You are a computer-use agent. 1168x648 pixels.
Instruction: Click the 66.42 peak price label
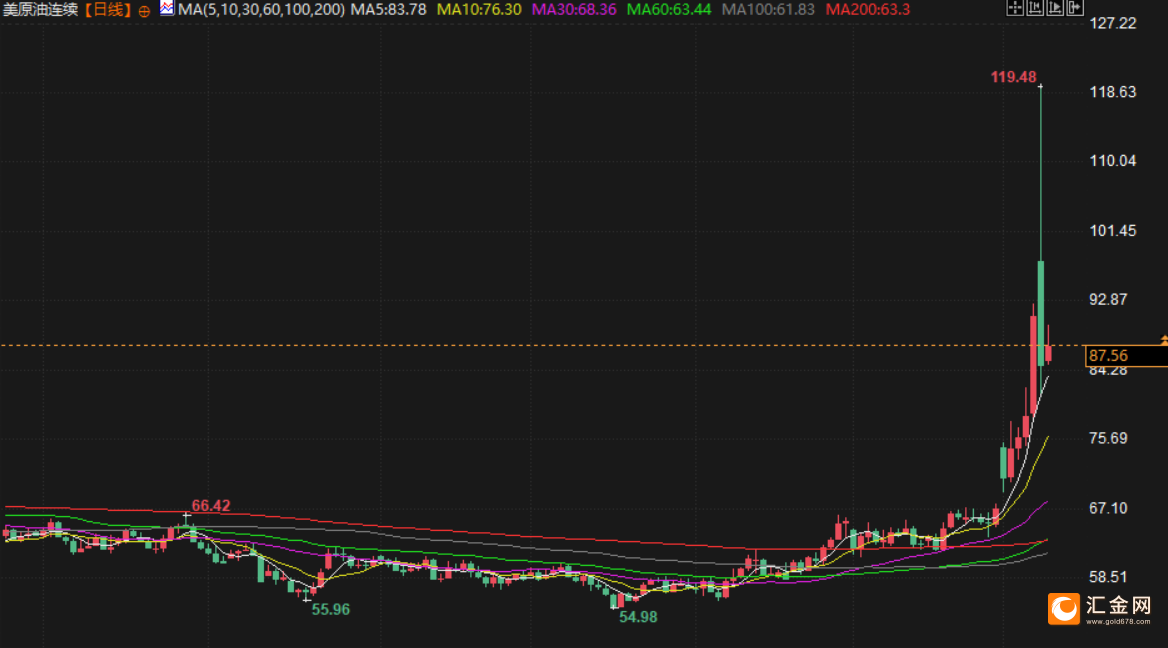pyautogui.click(x=211, y=506)
